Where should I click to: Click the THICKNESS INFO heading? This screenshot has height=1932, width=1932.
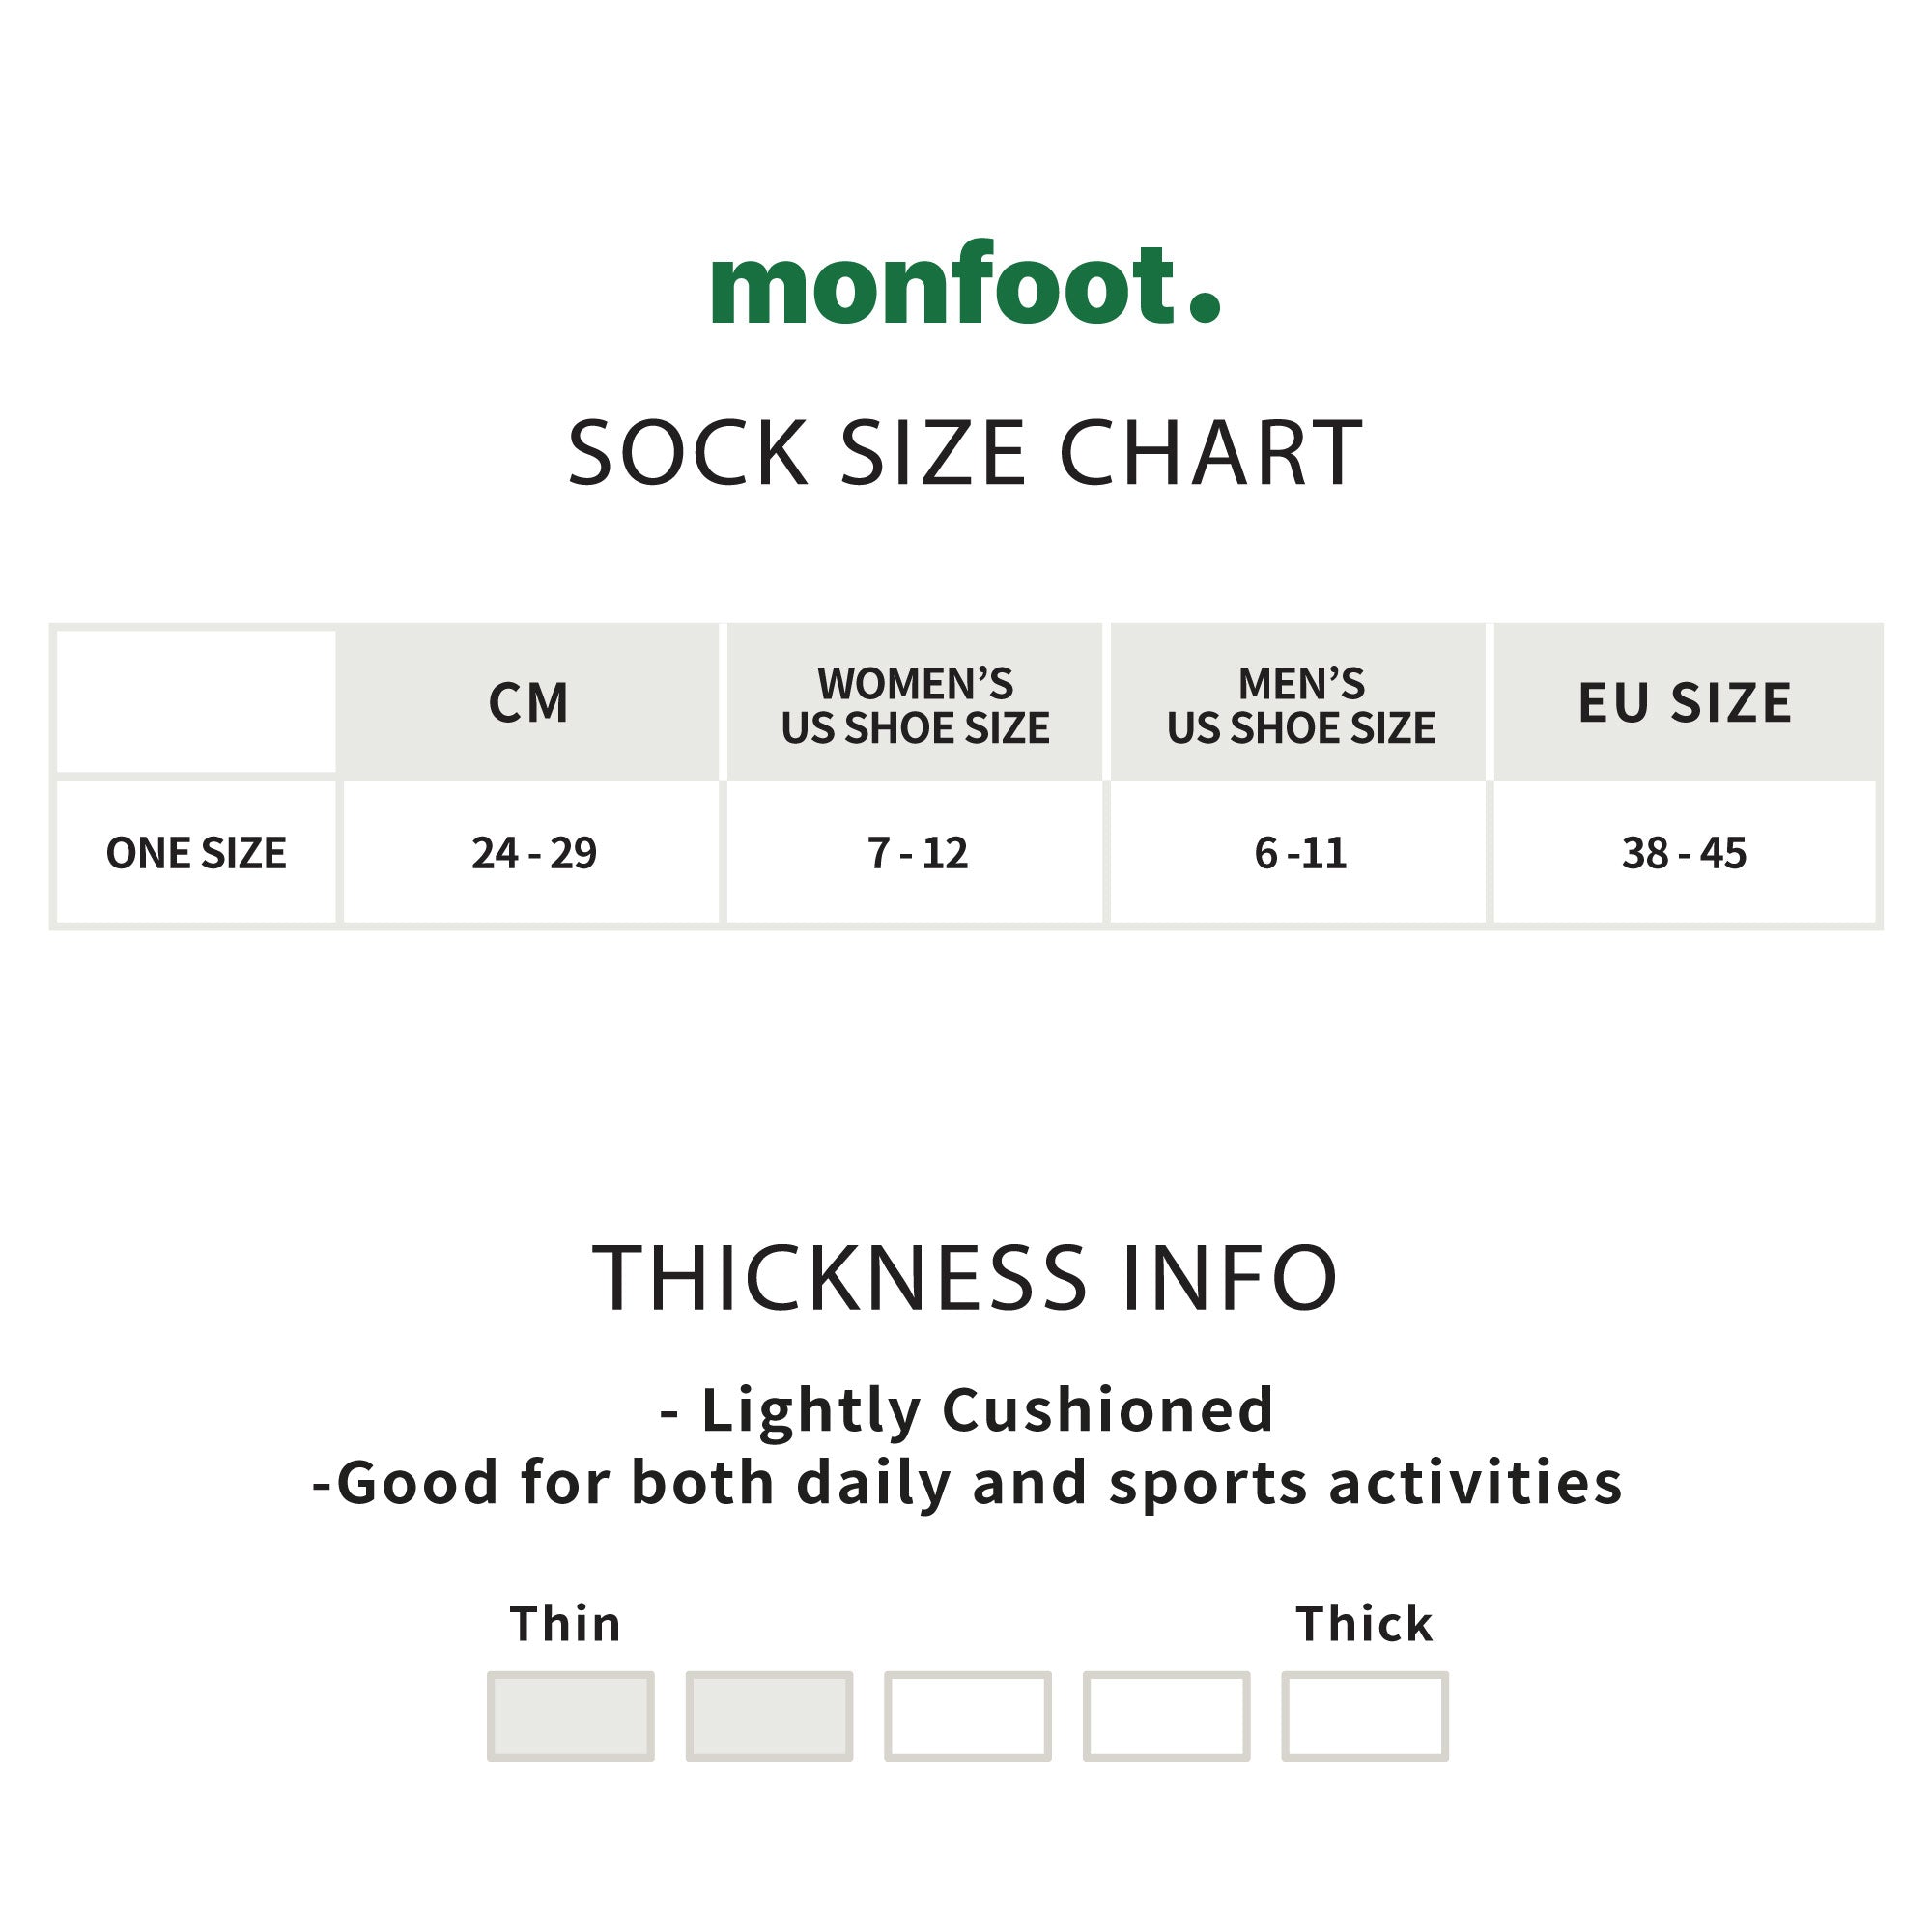965,1279
